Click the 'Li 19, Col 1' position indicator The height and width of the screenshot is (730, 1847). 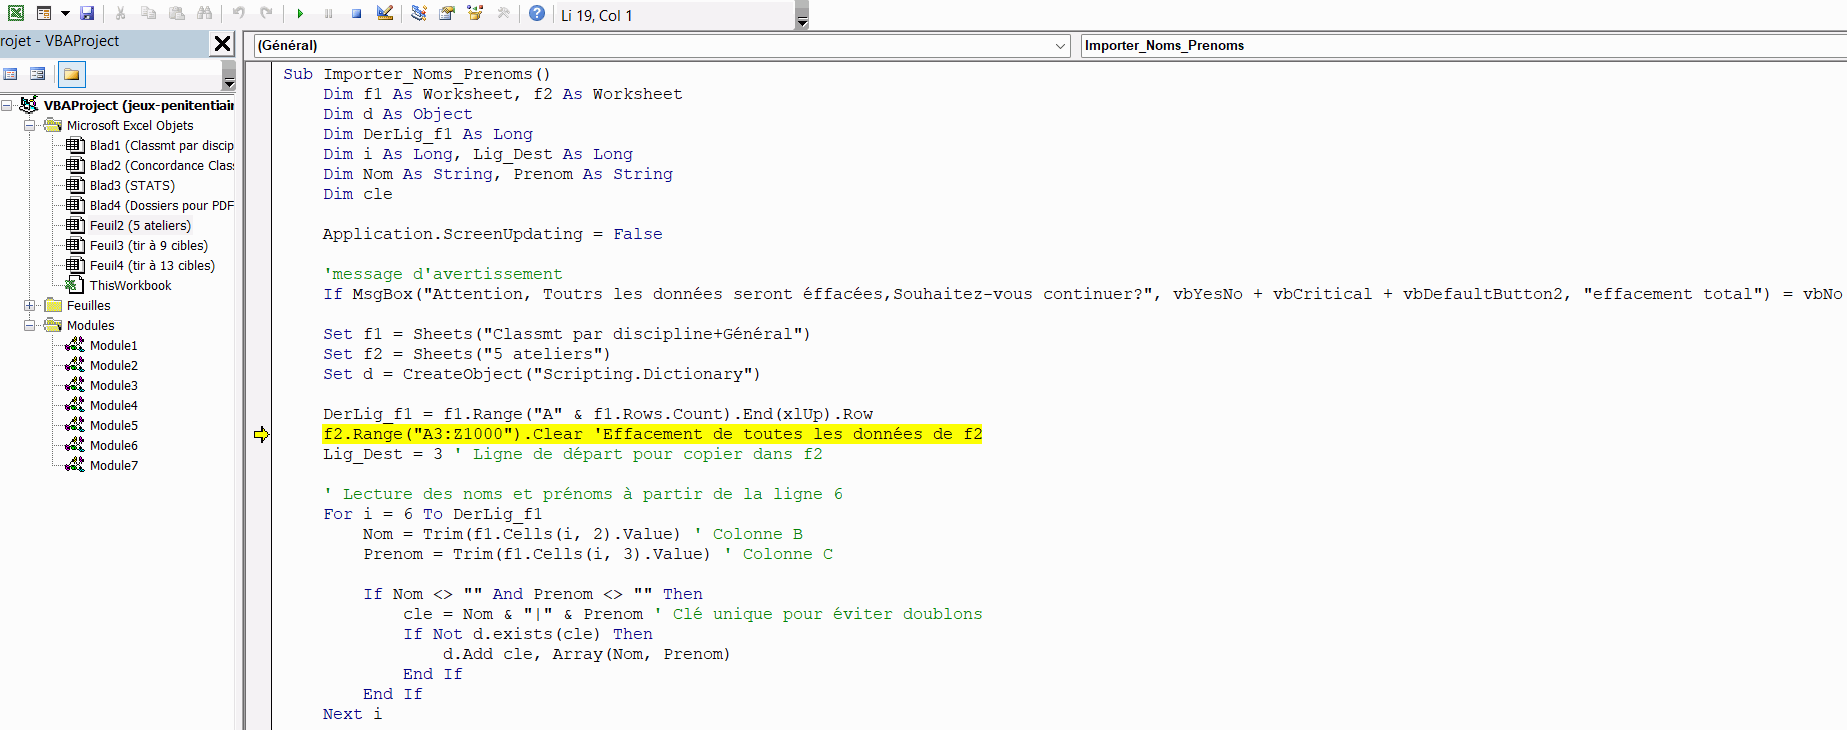click(597, 15)
